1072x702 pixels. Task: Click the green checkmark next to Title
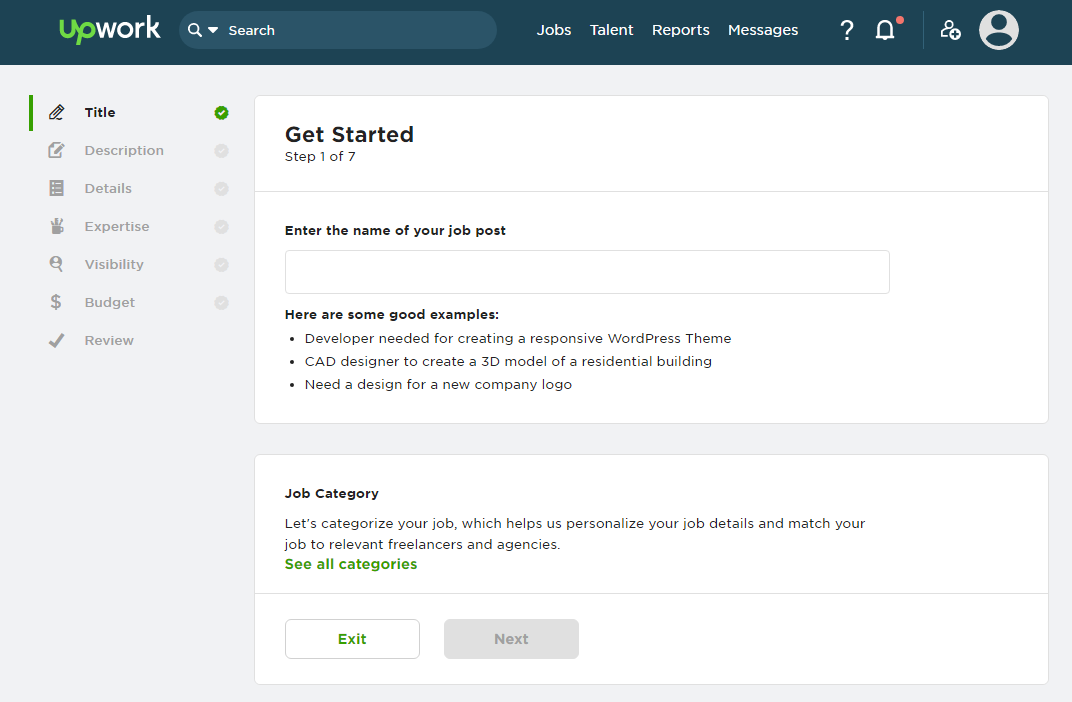221,113
